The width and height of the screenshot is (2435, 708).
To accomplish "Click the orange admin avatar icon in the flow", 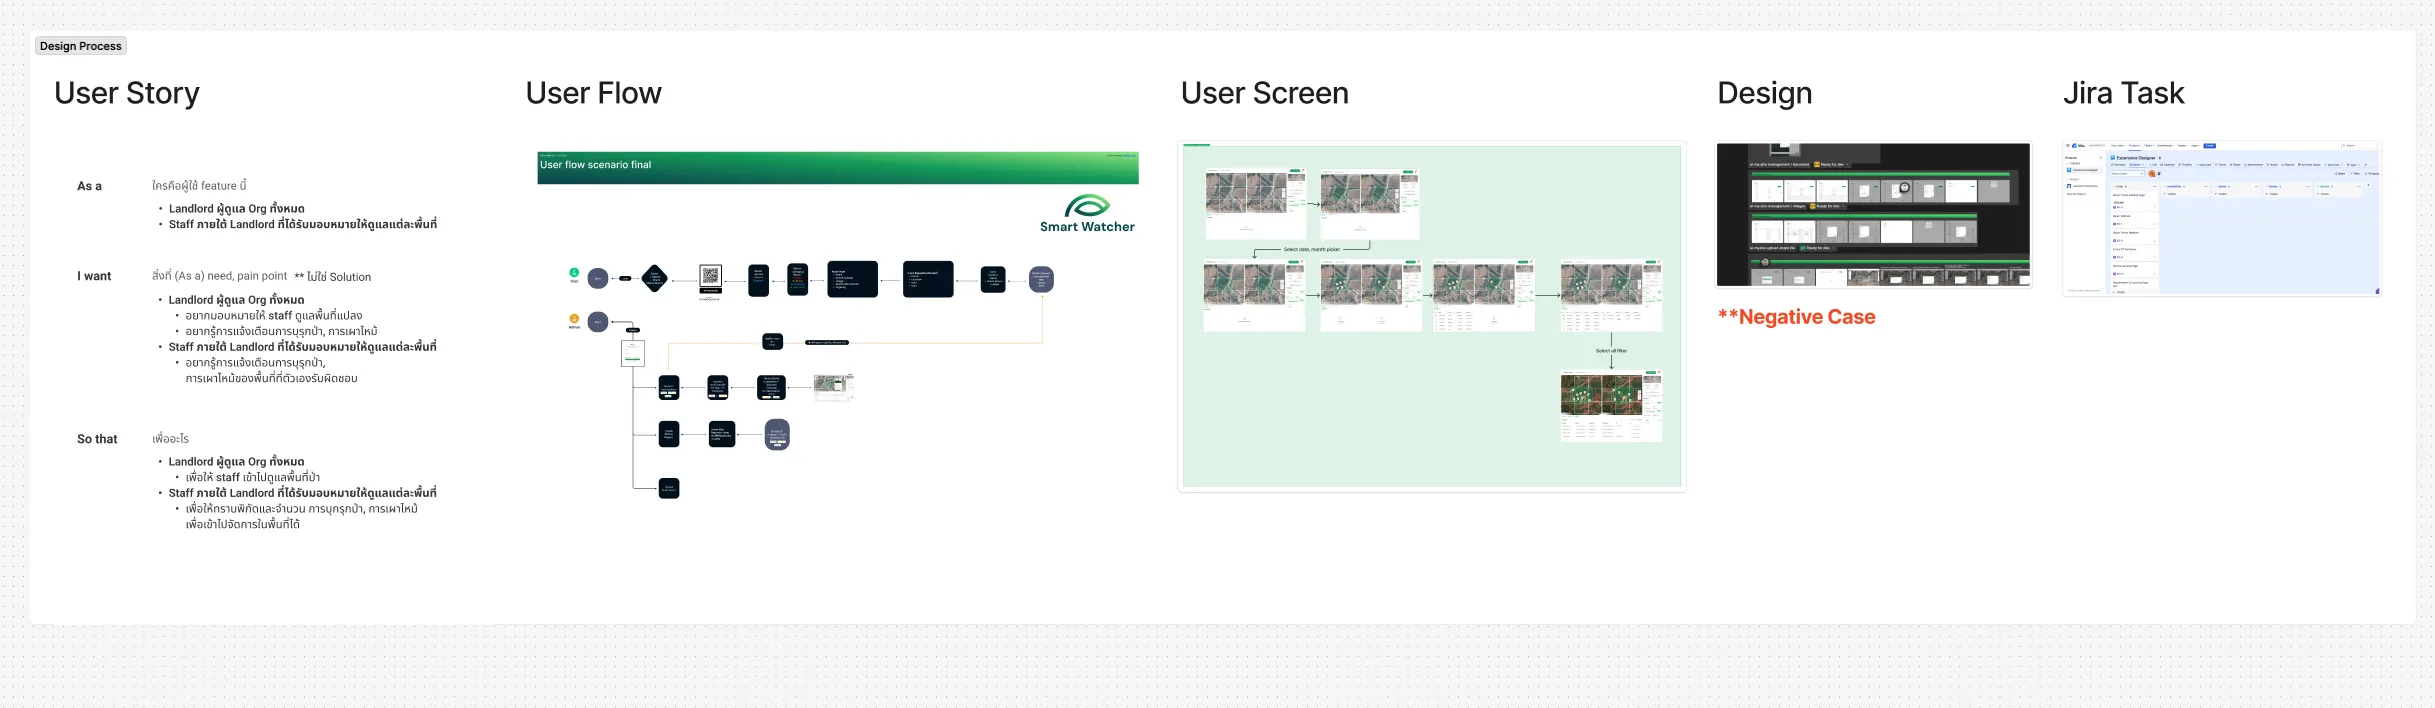I will coord(574,319).
